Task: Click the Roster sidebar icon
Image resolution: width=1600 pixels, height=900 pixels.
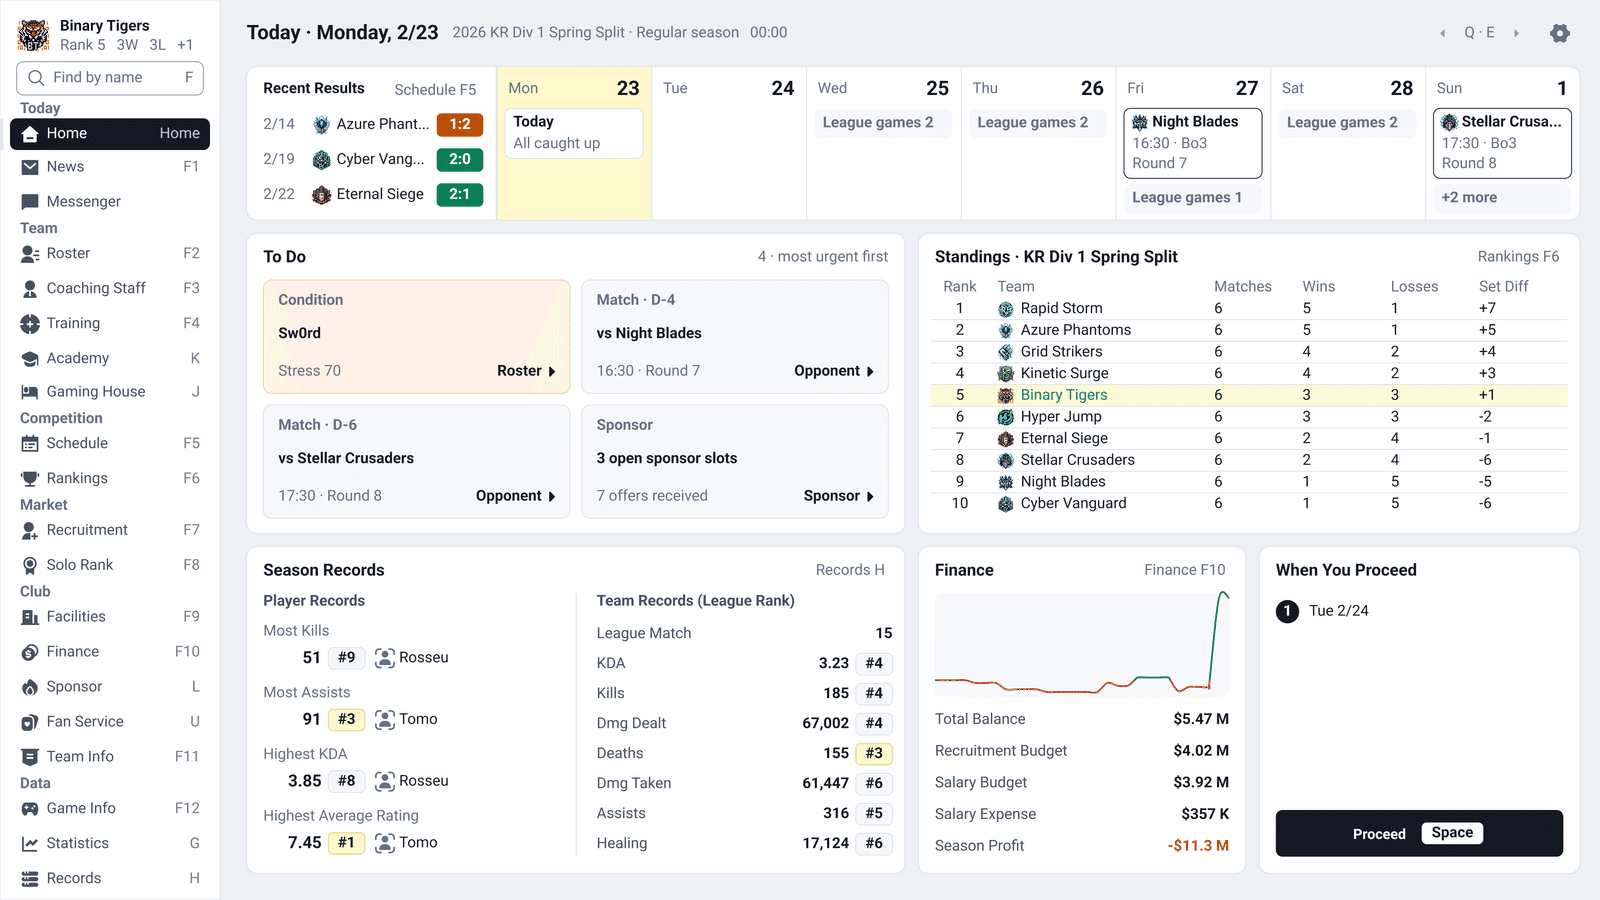Action: coord(30,254)
